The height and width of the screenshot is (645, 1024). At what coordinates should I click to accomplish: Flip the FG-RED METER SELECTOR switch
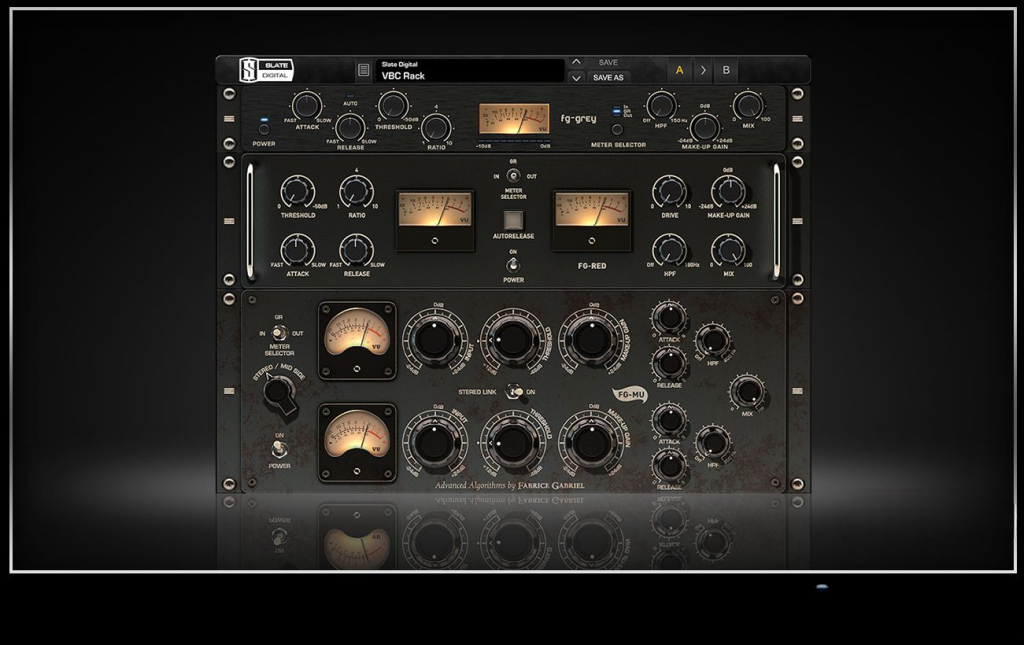click(513, 176)
